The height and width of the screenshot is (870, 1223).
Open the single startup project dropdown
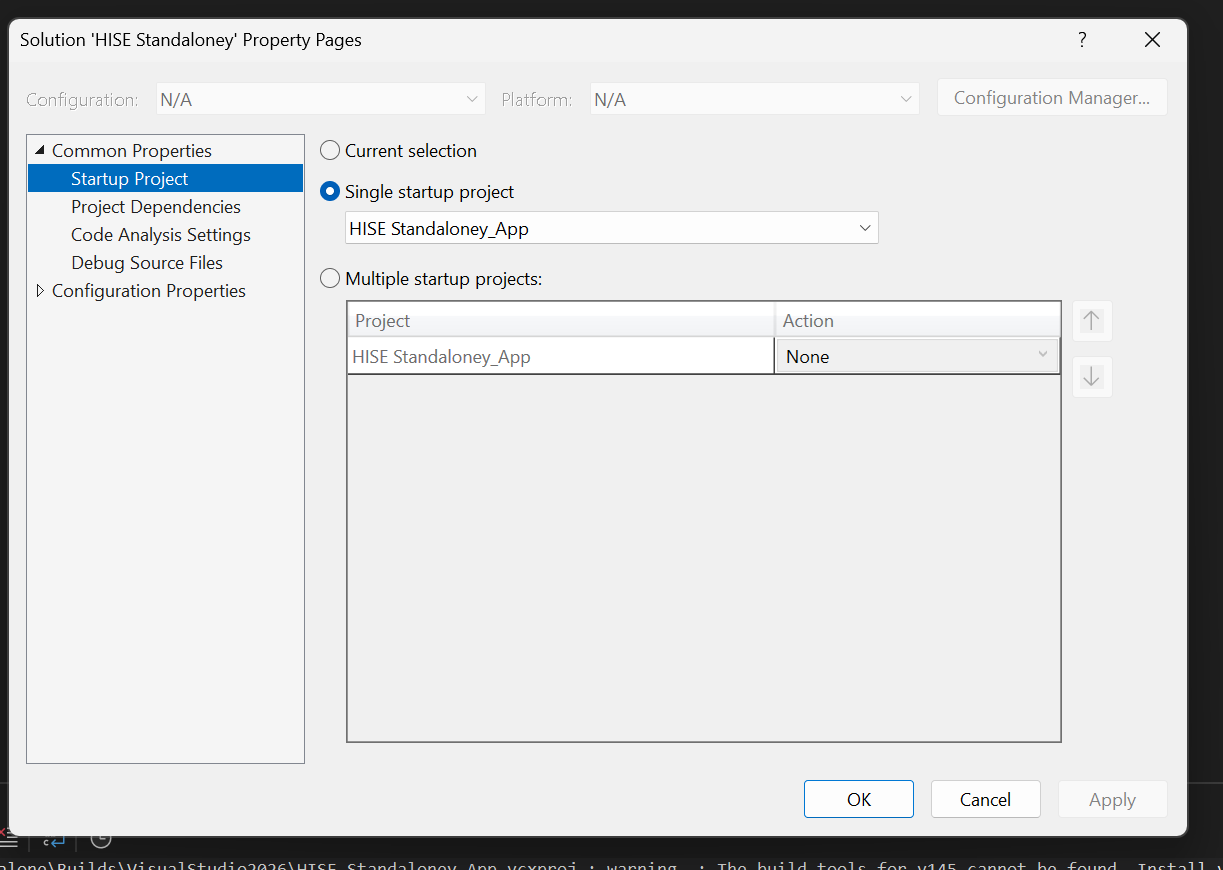[x=611, y=228]
